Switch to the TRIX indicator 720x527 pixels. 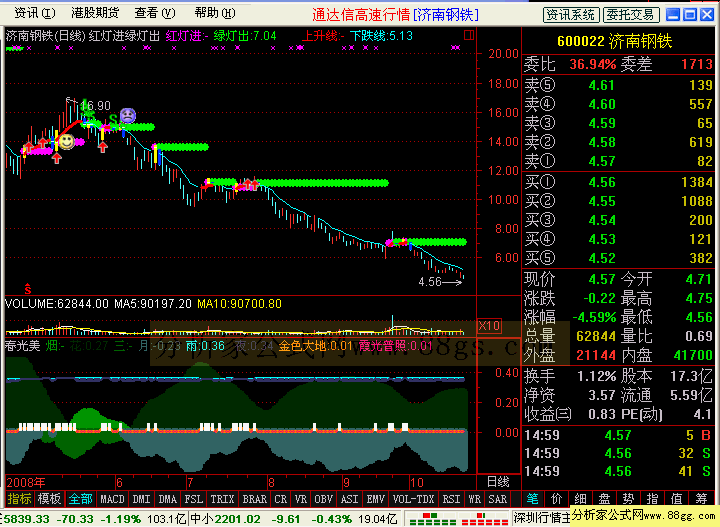[222, 499]
